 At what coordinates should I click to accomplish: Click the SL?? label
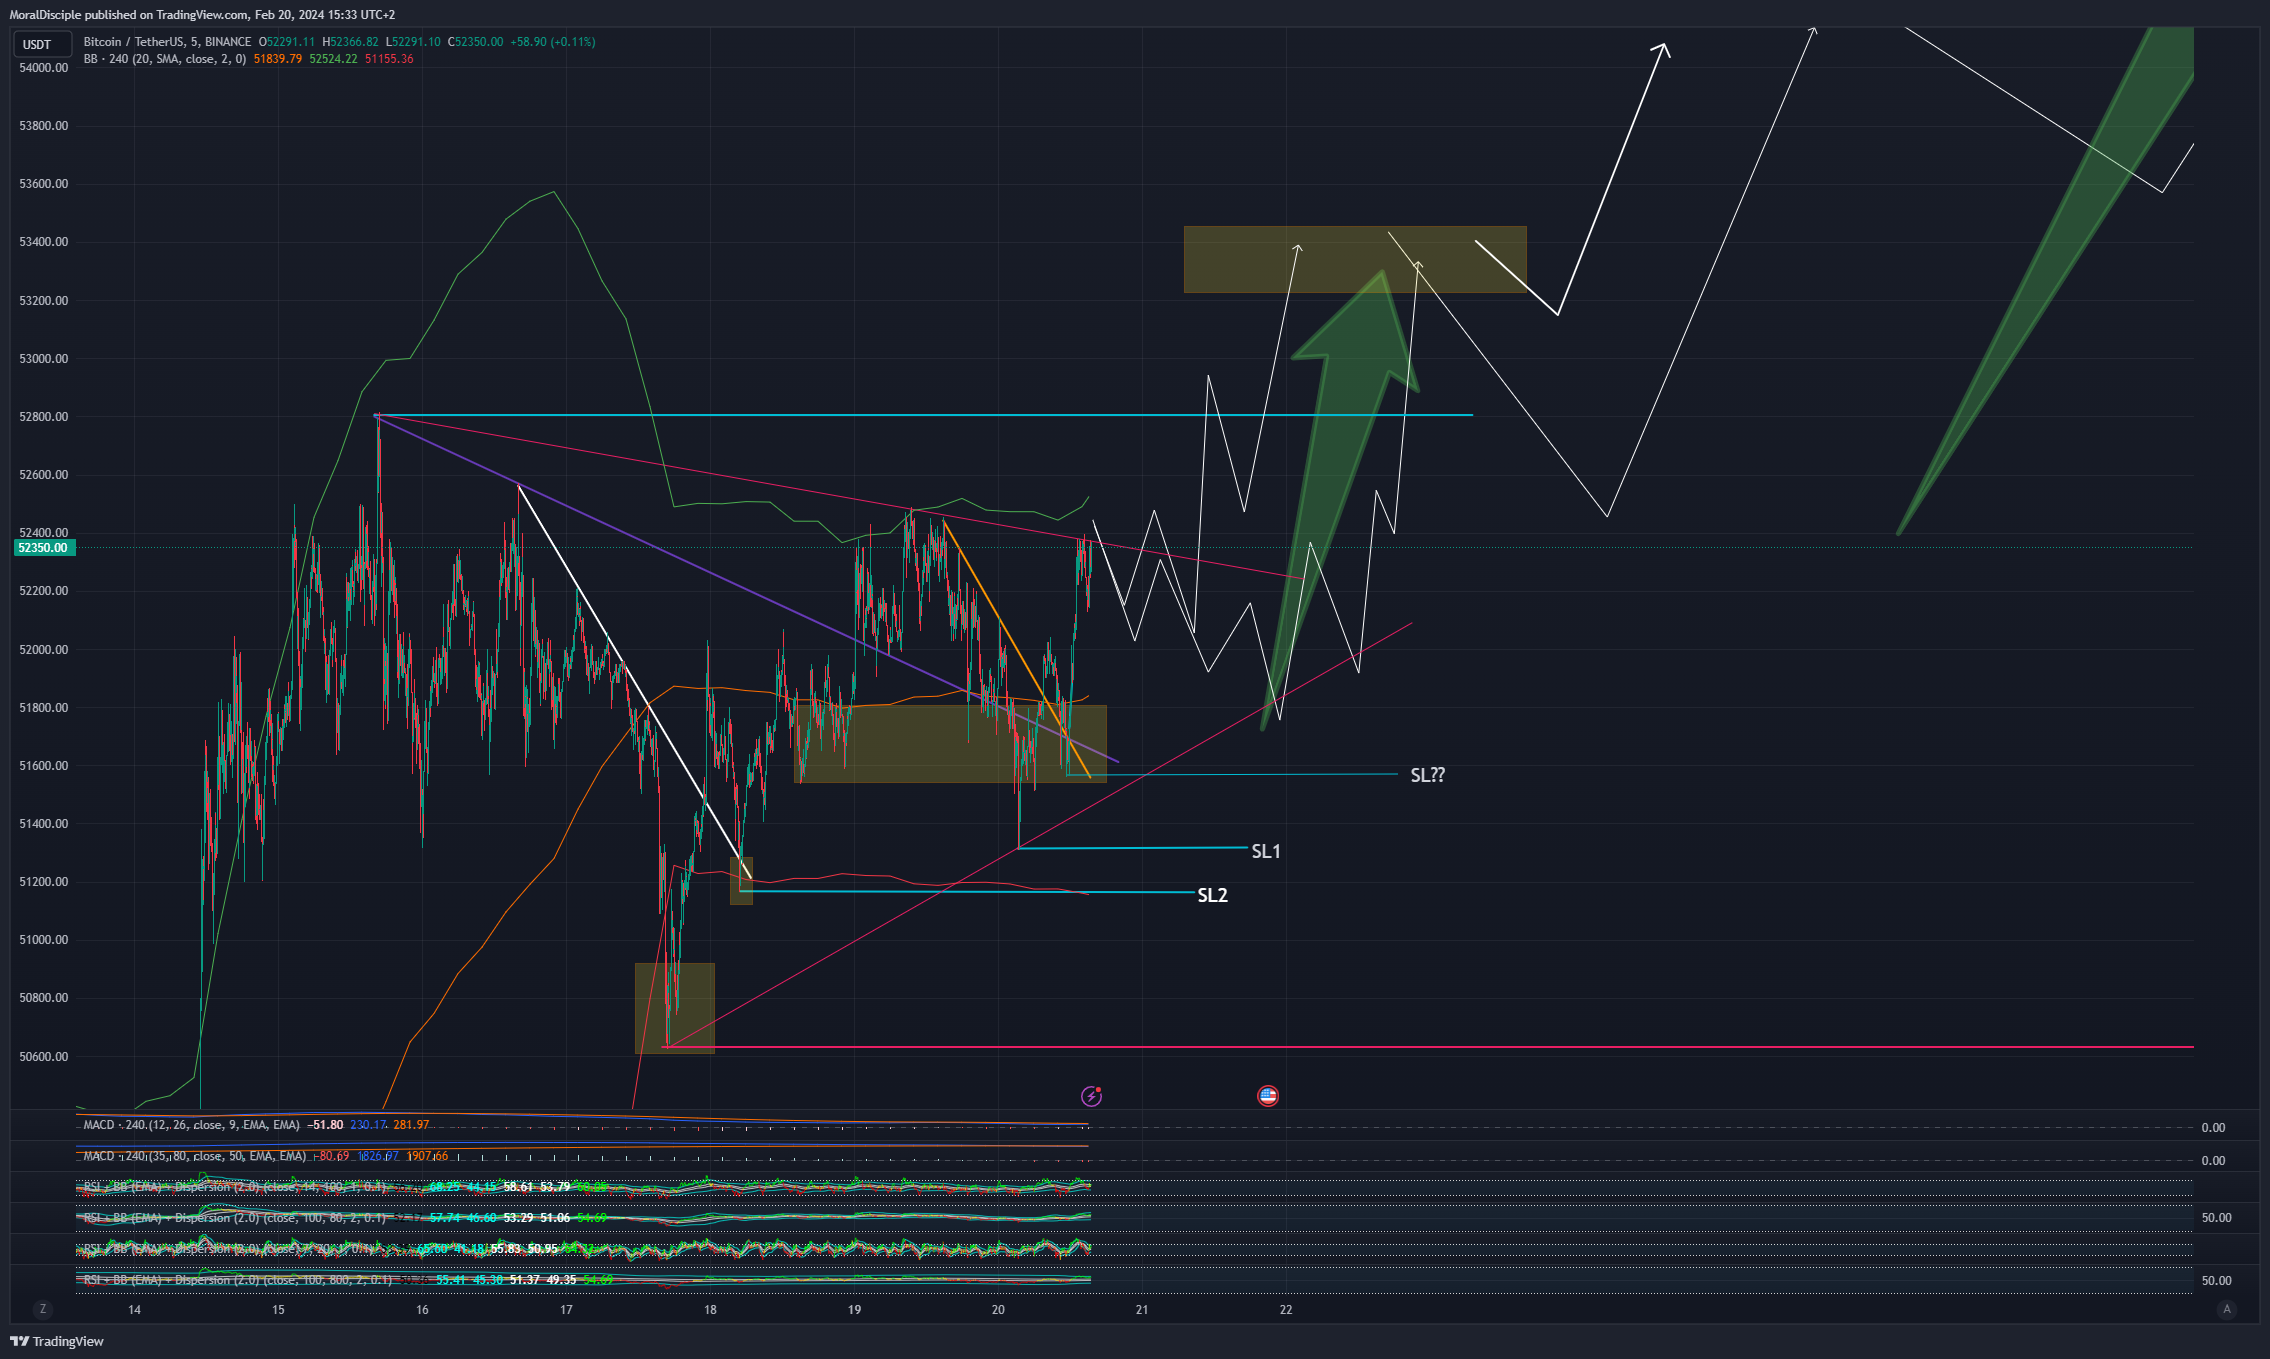[1428, 775]
